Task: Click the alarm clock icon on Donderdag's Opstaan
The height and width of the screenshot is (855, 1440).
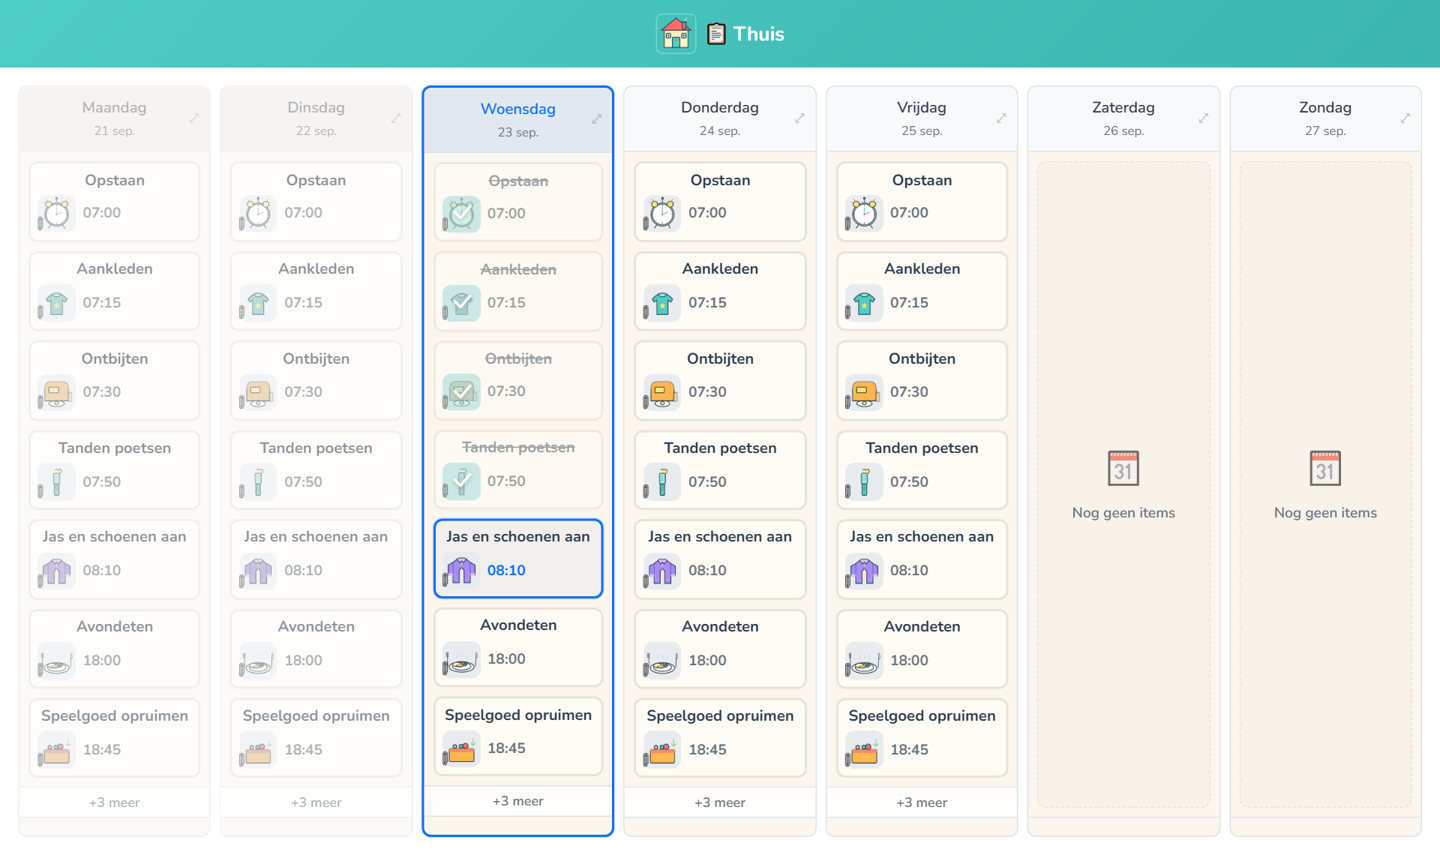Action: 662,214
